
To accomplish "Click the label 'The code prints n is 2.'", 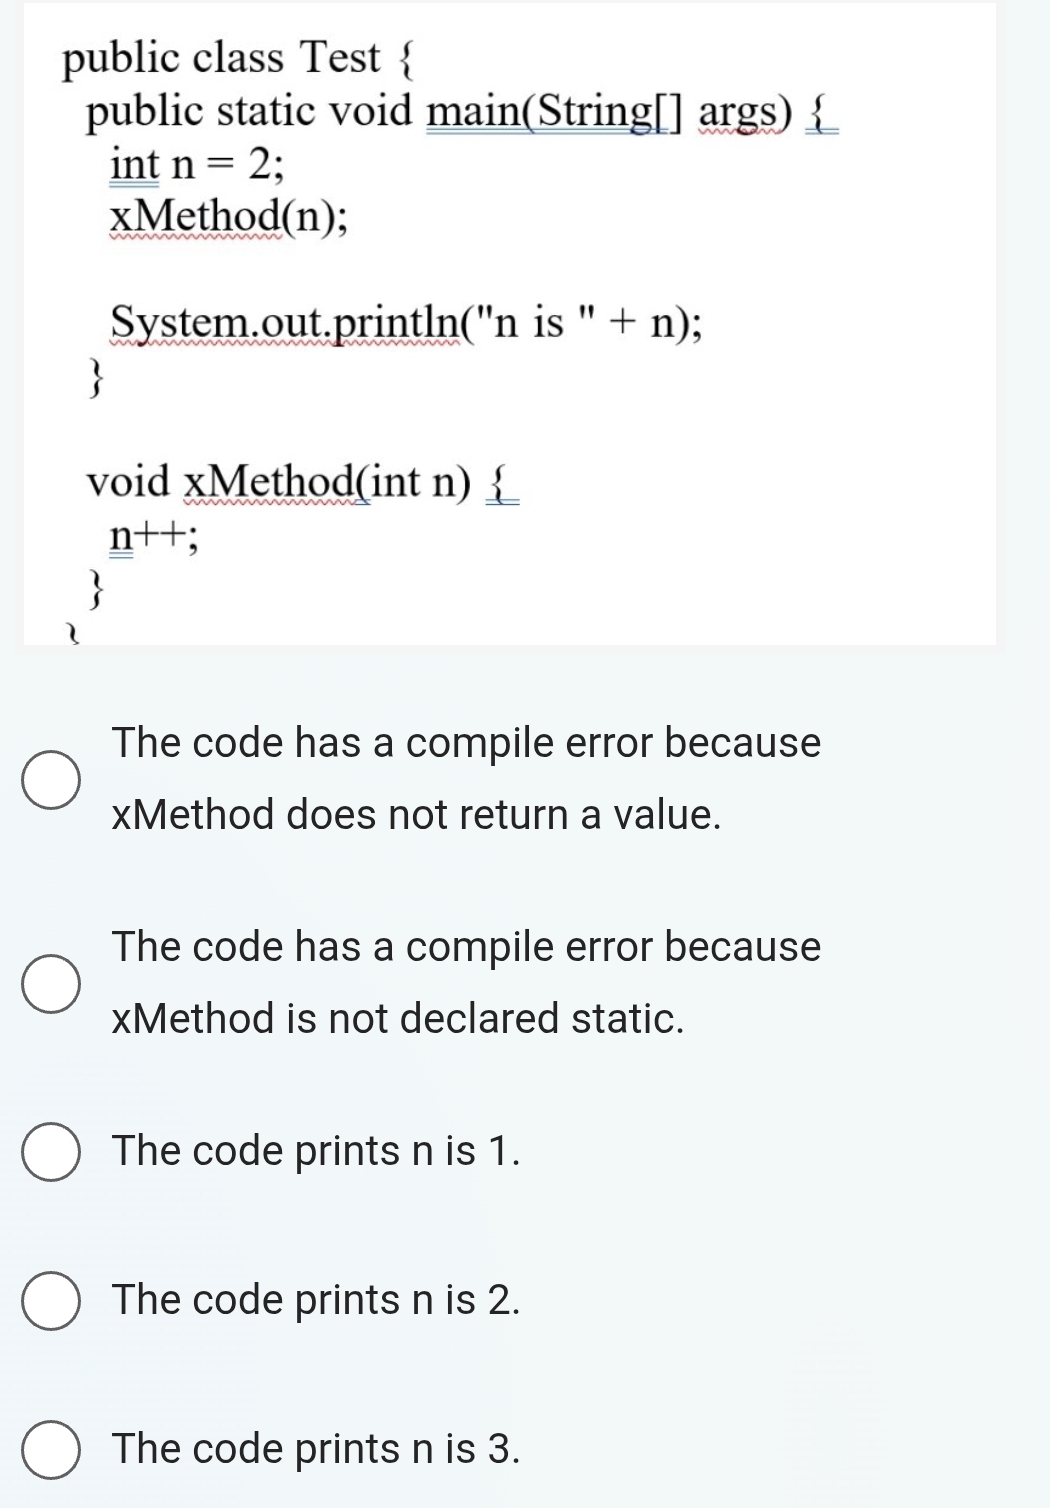I will coord(316,1300).
